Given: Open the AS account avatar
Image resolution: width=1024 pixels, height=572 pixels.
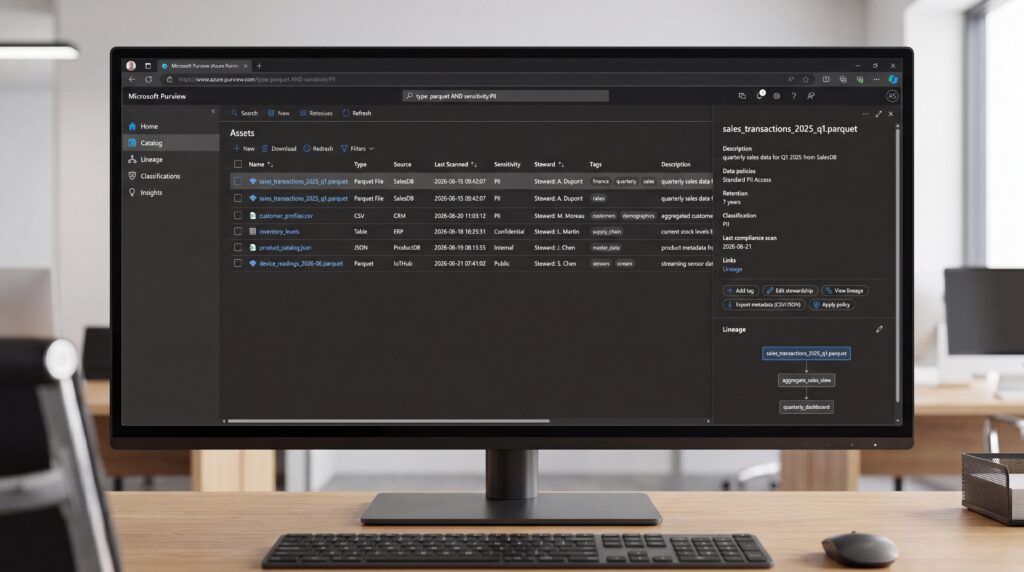Looking at the screenshot, I should tap(891, 96).
